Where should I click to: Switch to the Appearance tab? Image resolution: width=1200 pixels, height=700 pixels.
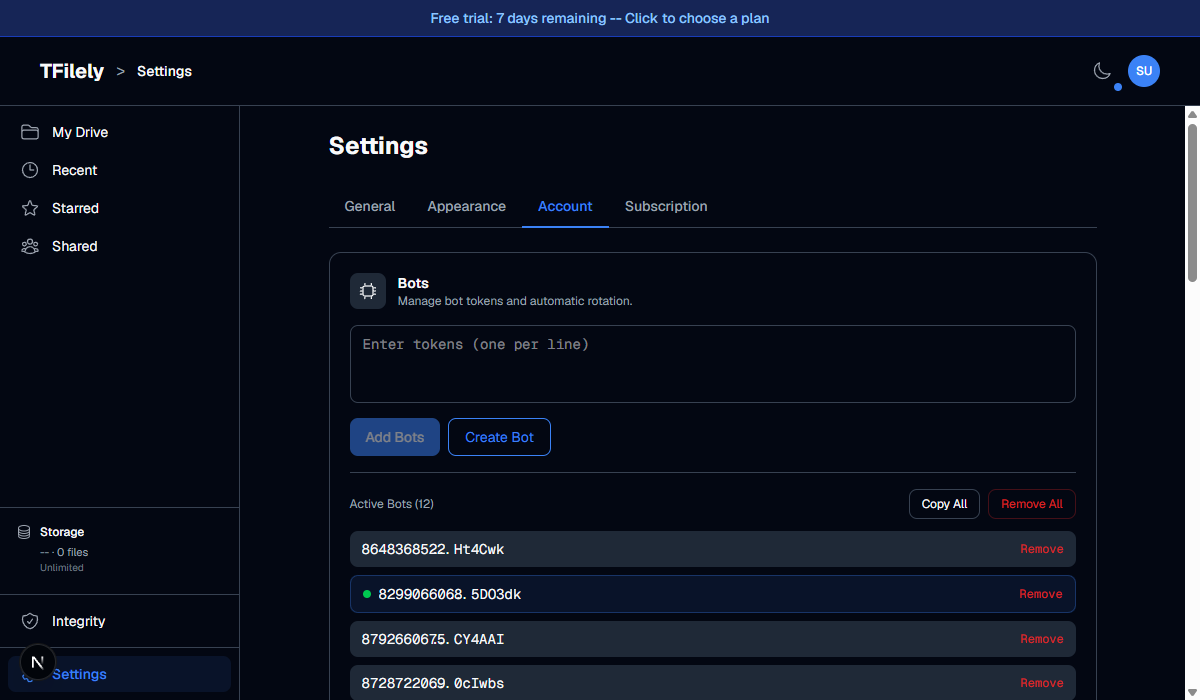[x=467, y=206]
